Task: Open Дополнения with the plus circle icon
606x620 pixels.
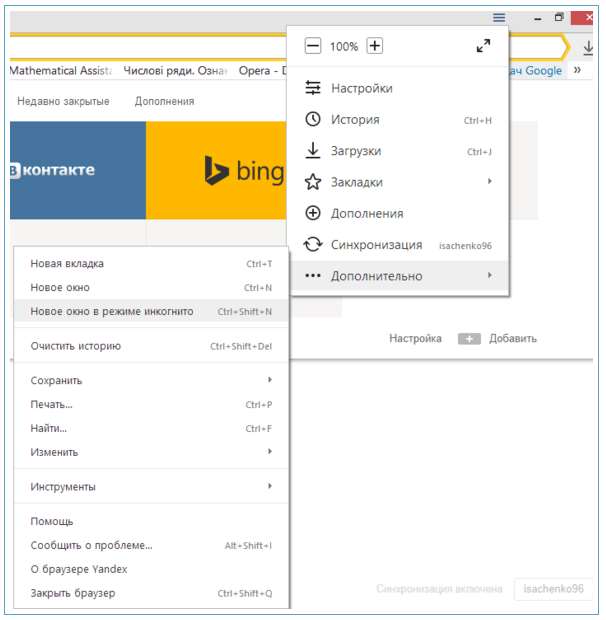Action: [367, 213]
